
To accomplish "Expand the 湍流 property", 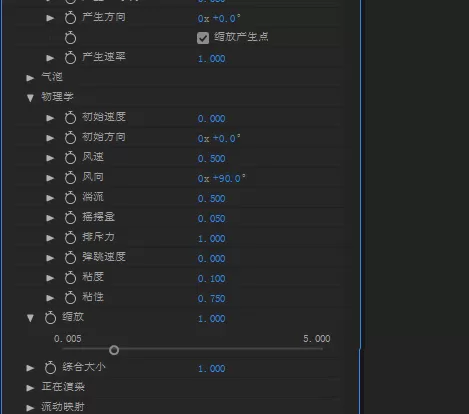I will point(50,198).
